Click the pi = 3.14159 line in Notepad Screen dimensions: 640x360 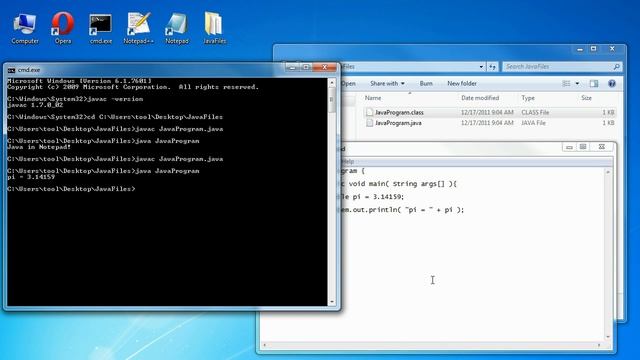point(371,197)
